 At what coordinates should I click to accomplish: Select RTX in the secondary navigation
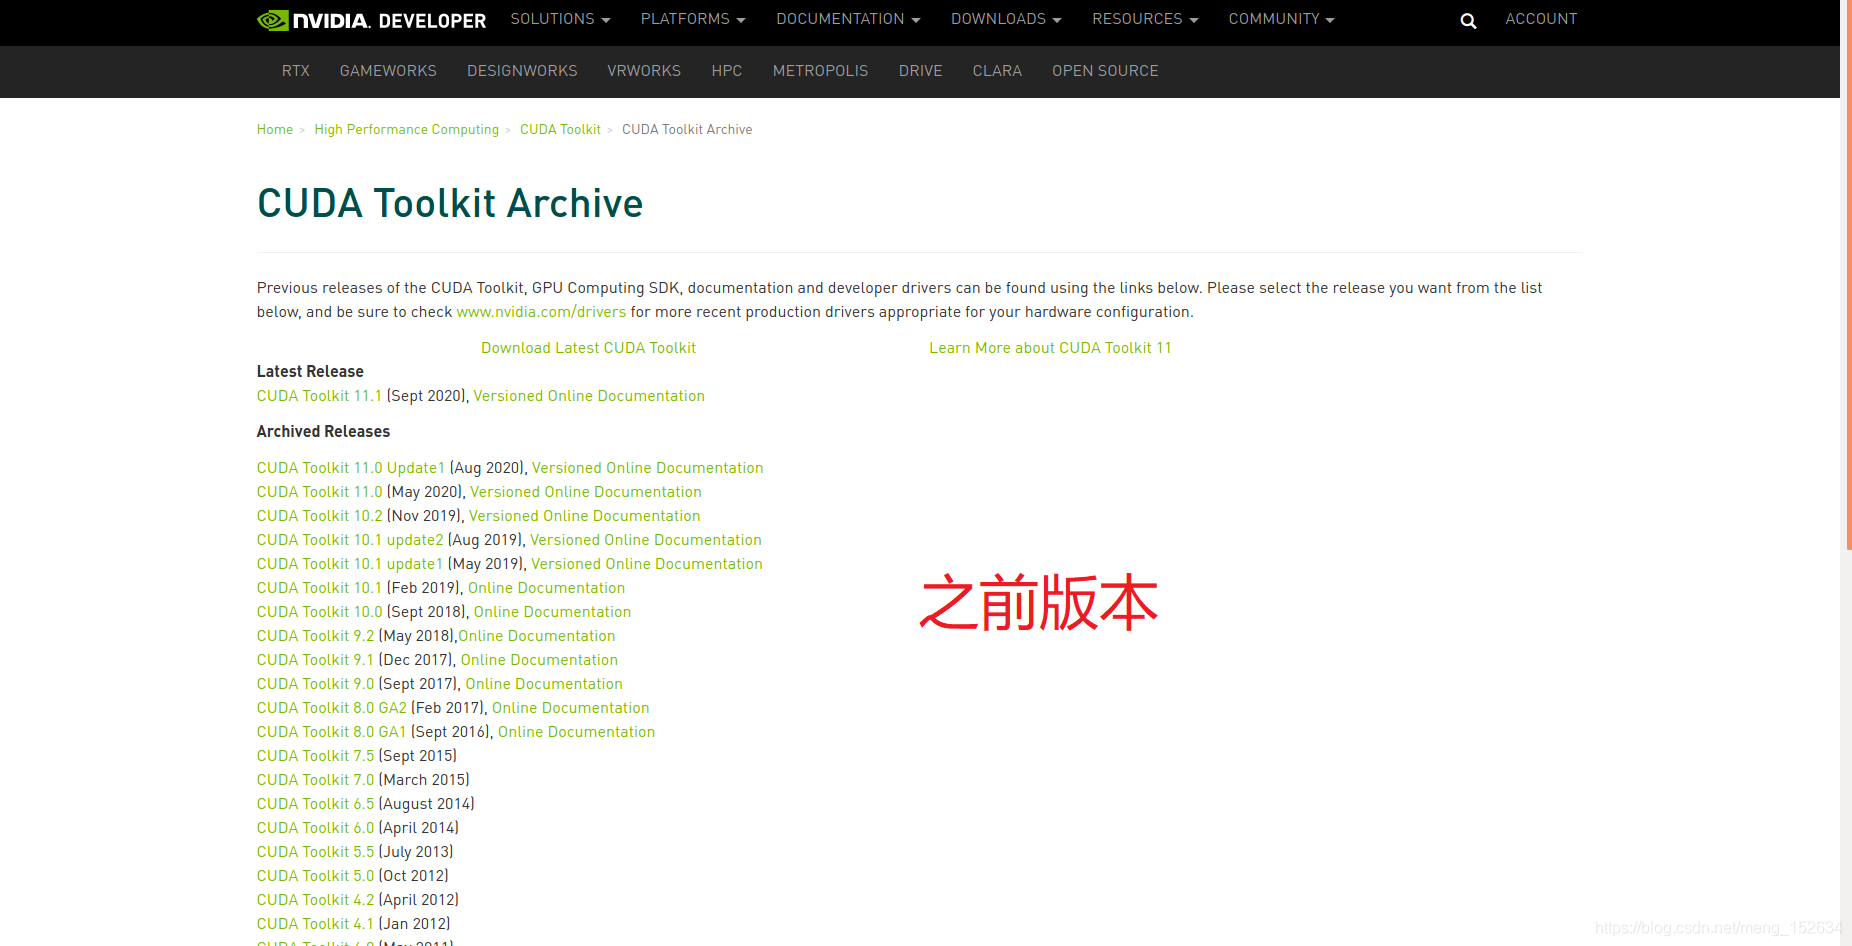click(x=295, y=71)
